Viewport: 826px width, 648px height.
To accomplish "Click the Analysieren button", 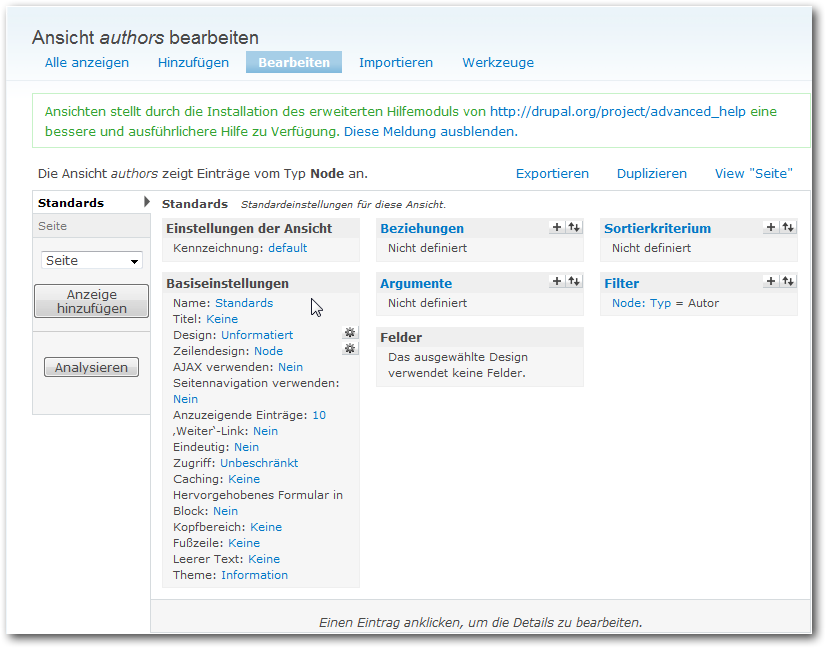I will point(91,368).
